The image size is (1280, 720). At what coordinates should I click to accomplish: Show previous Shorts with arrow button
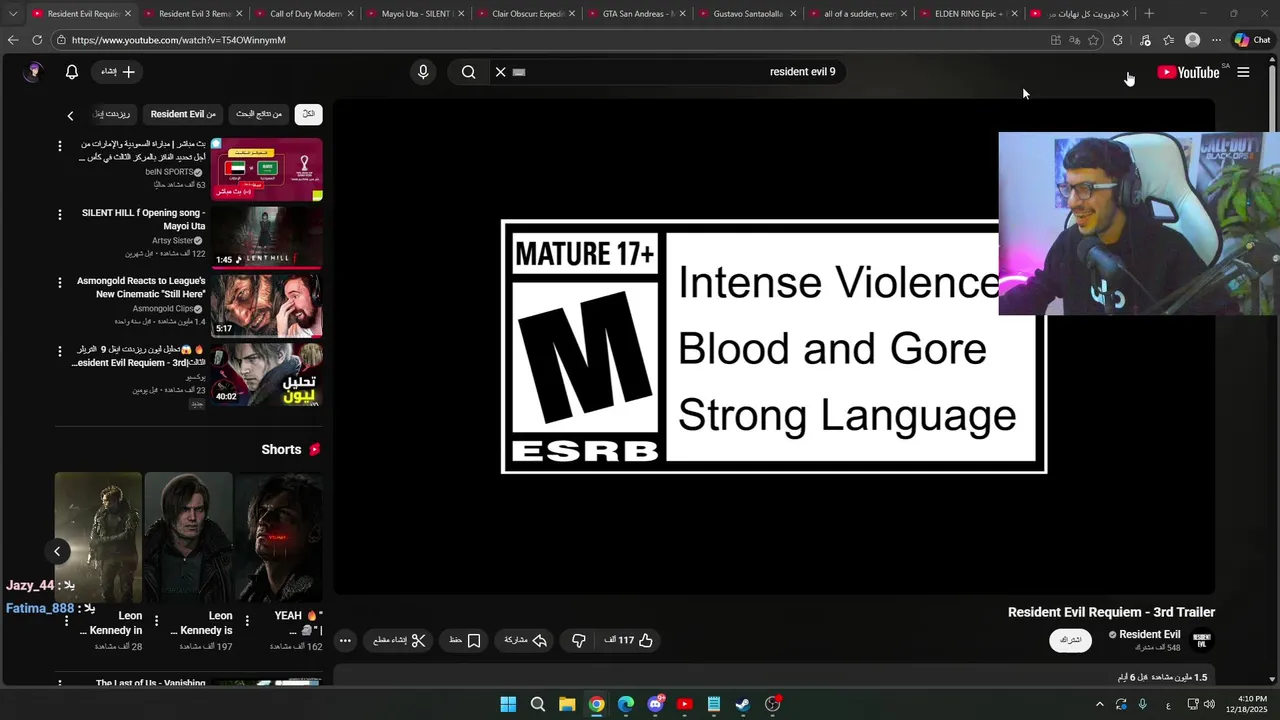click(x=57, y=551)
